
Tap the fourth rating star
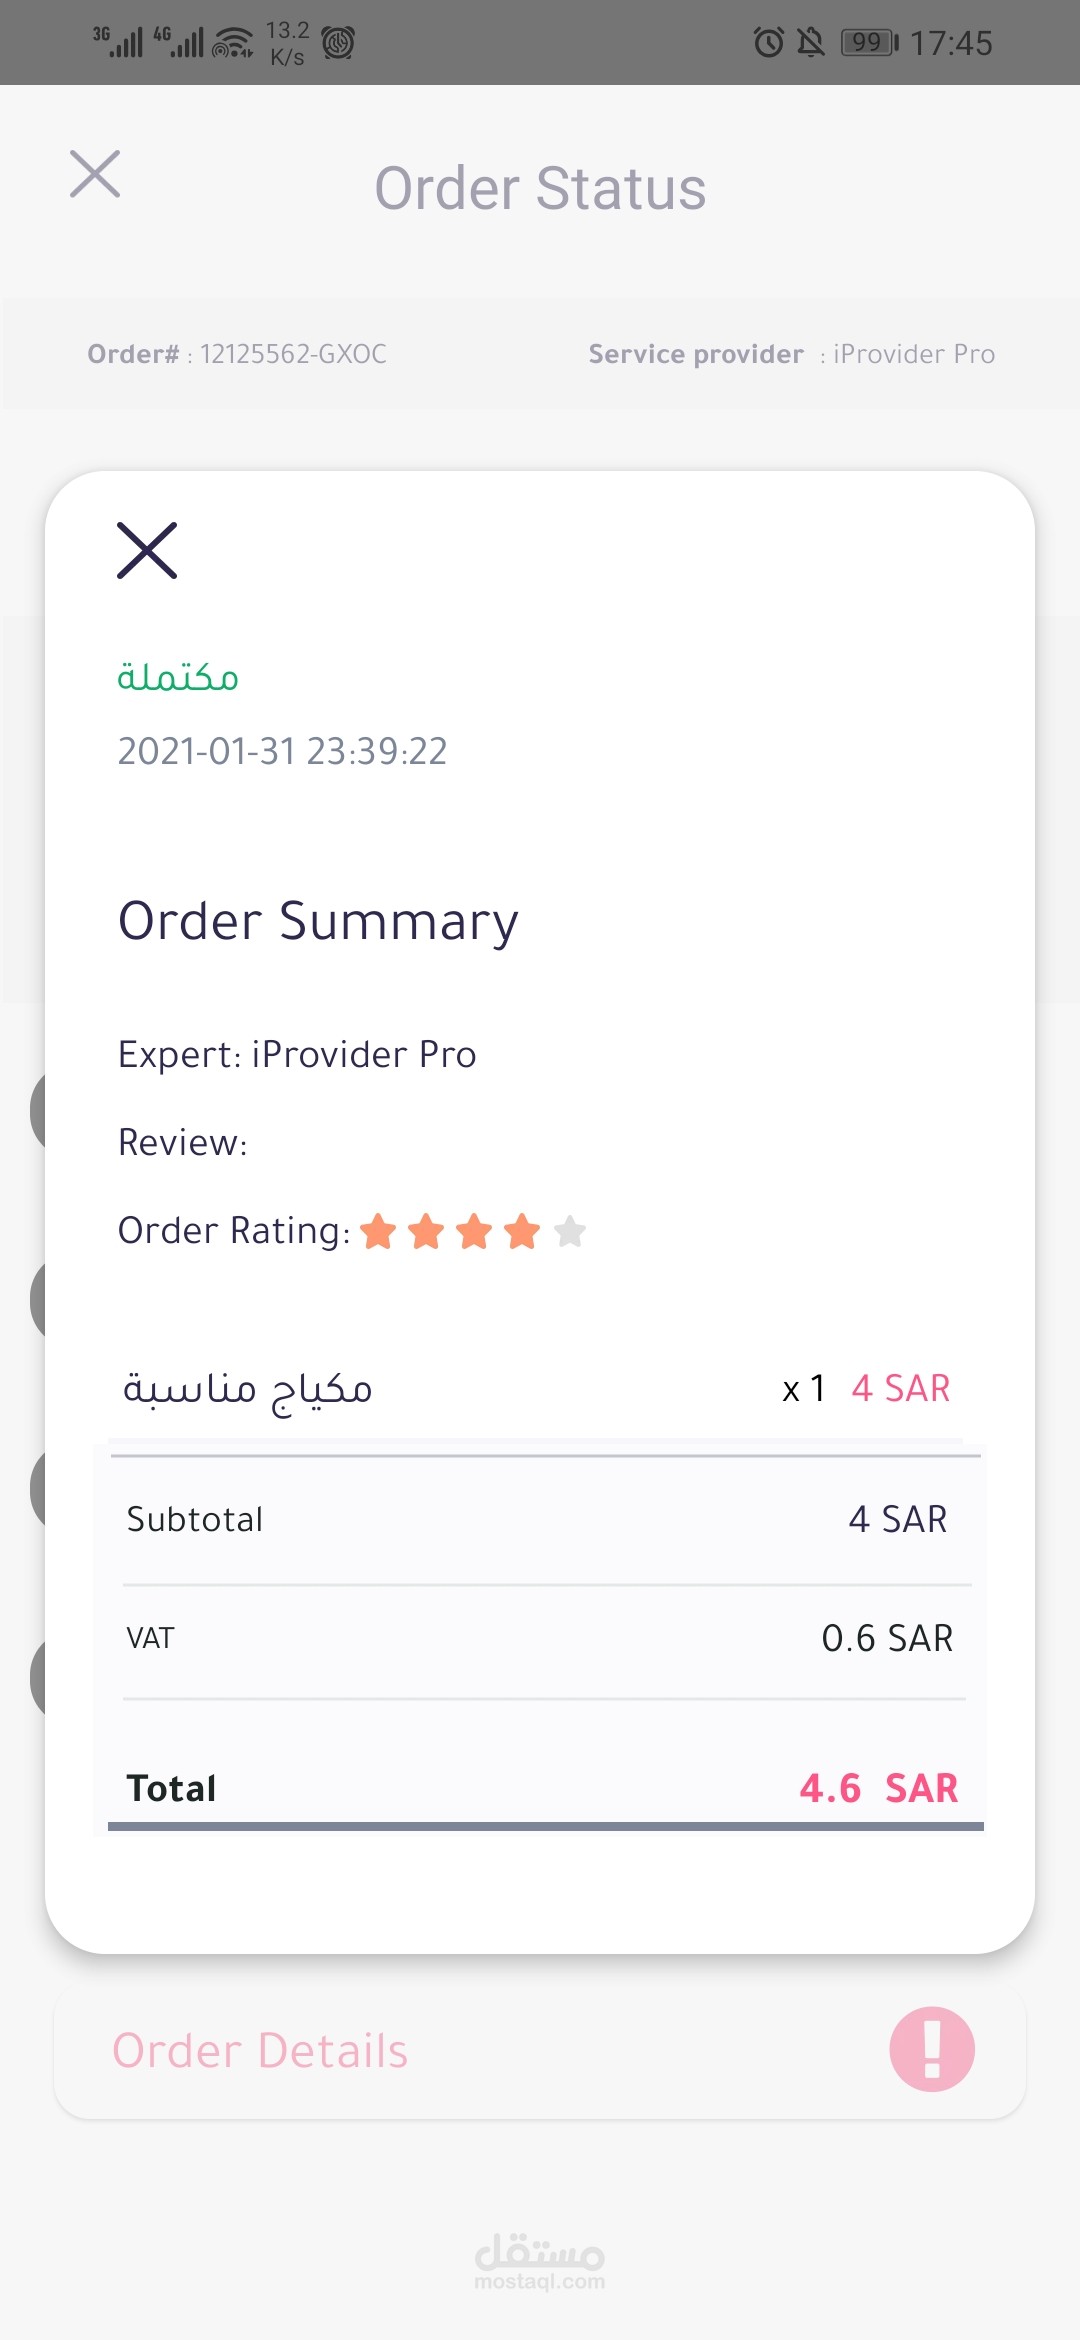522,1231
